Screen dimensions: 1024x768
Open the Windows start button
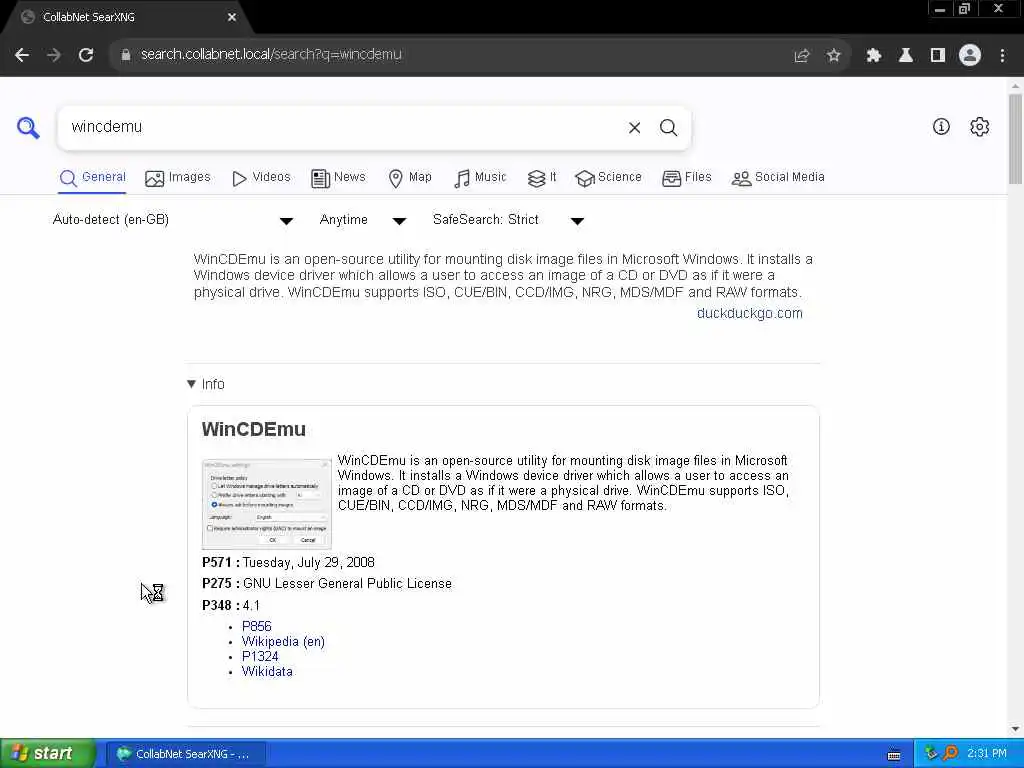pyautogui.click(x=48, y=754)
